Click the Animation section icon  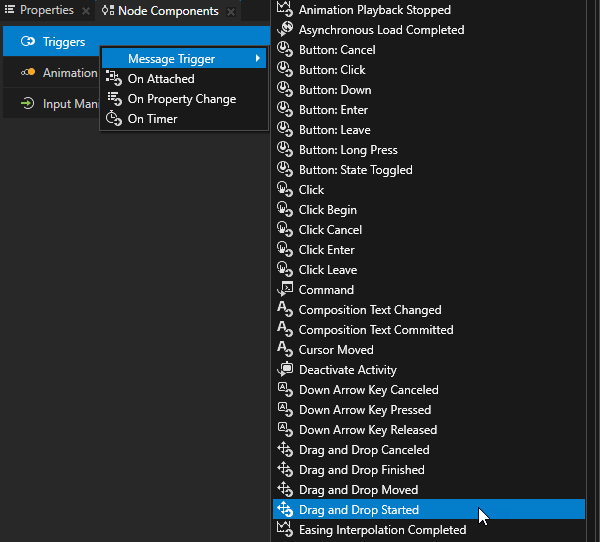(28, 72)
